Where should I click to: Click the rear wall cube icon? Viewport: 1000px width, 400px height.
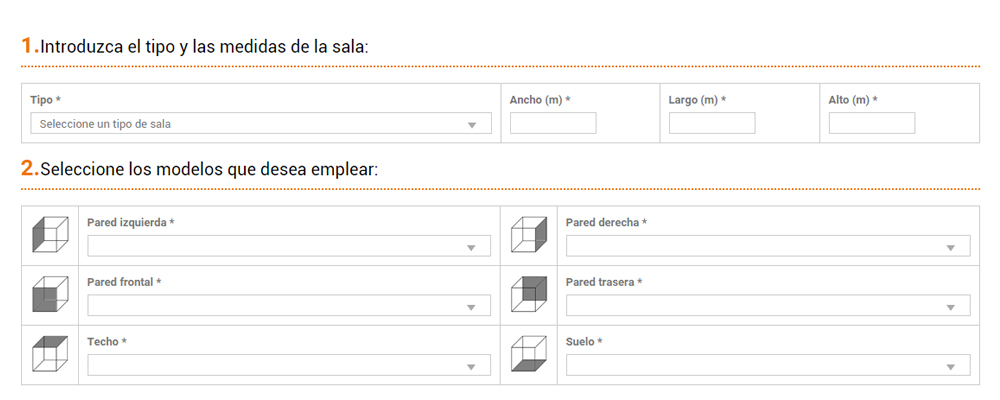[x=528, y=295]
